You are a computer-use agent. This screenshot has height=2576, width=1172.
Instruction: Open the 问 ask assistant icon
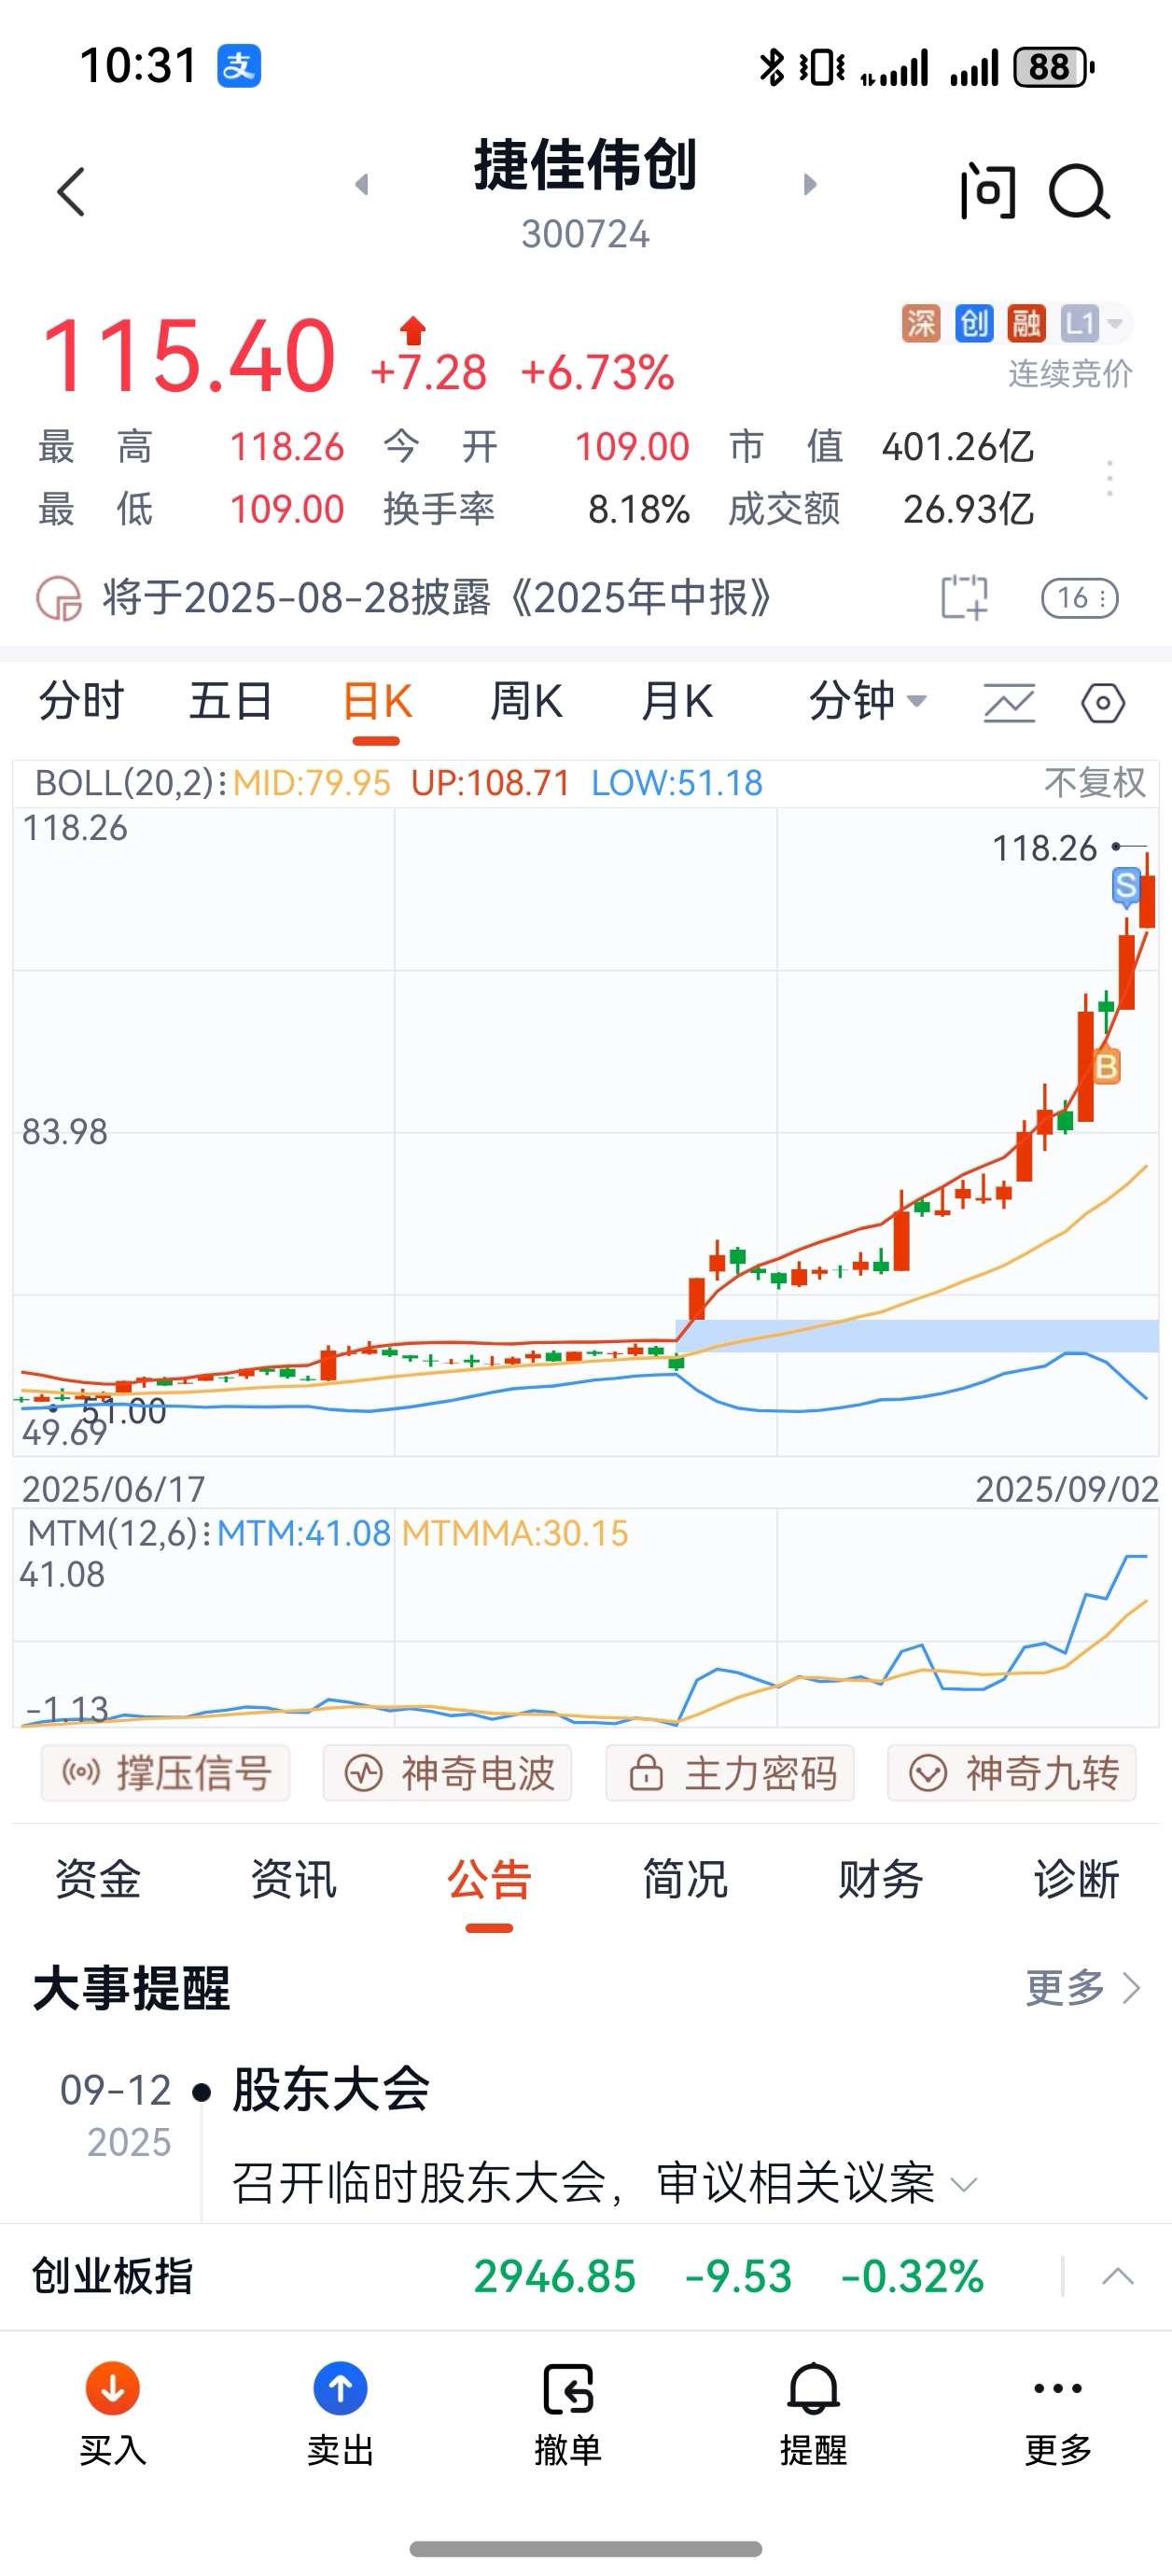[x=988, y=190]
